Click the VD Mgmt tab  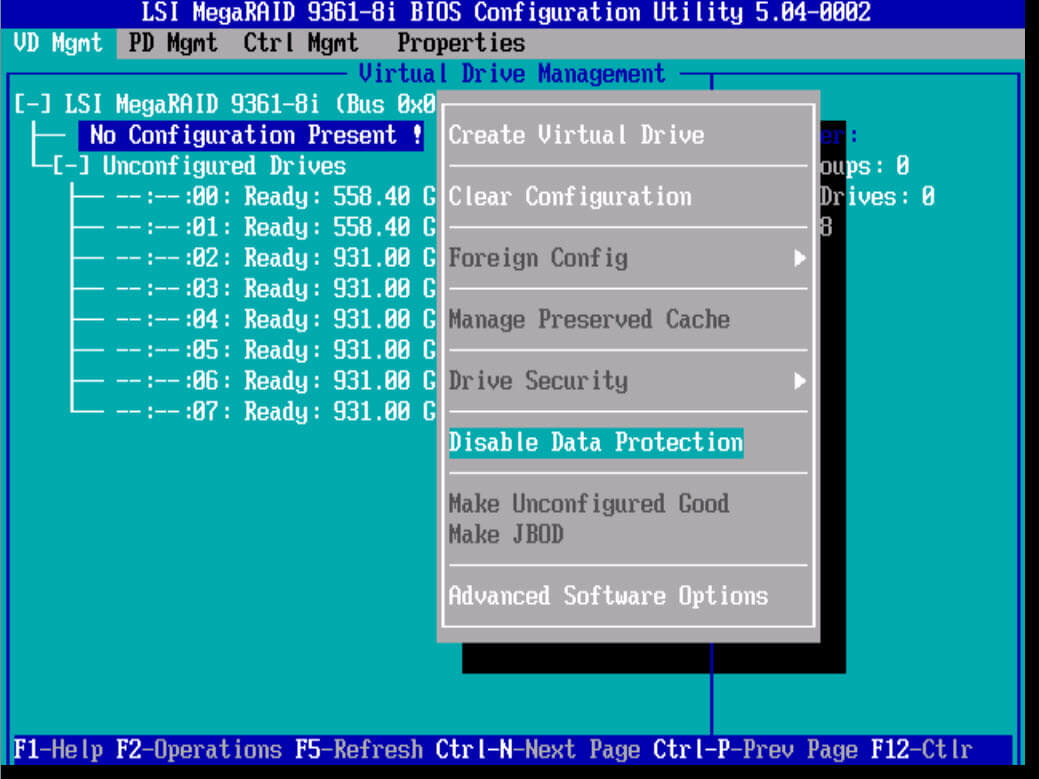(59, 44)
